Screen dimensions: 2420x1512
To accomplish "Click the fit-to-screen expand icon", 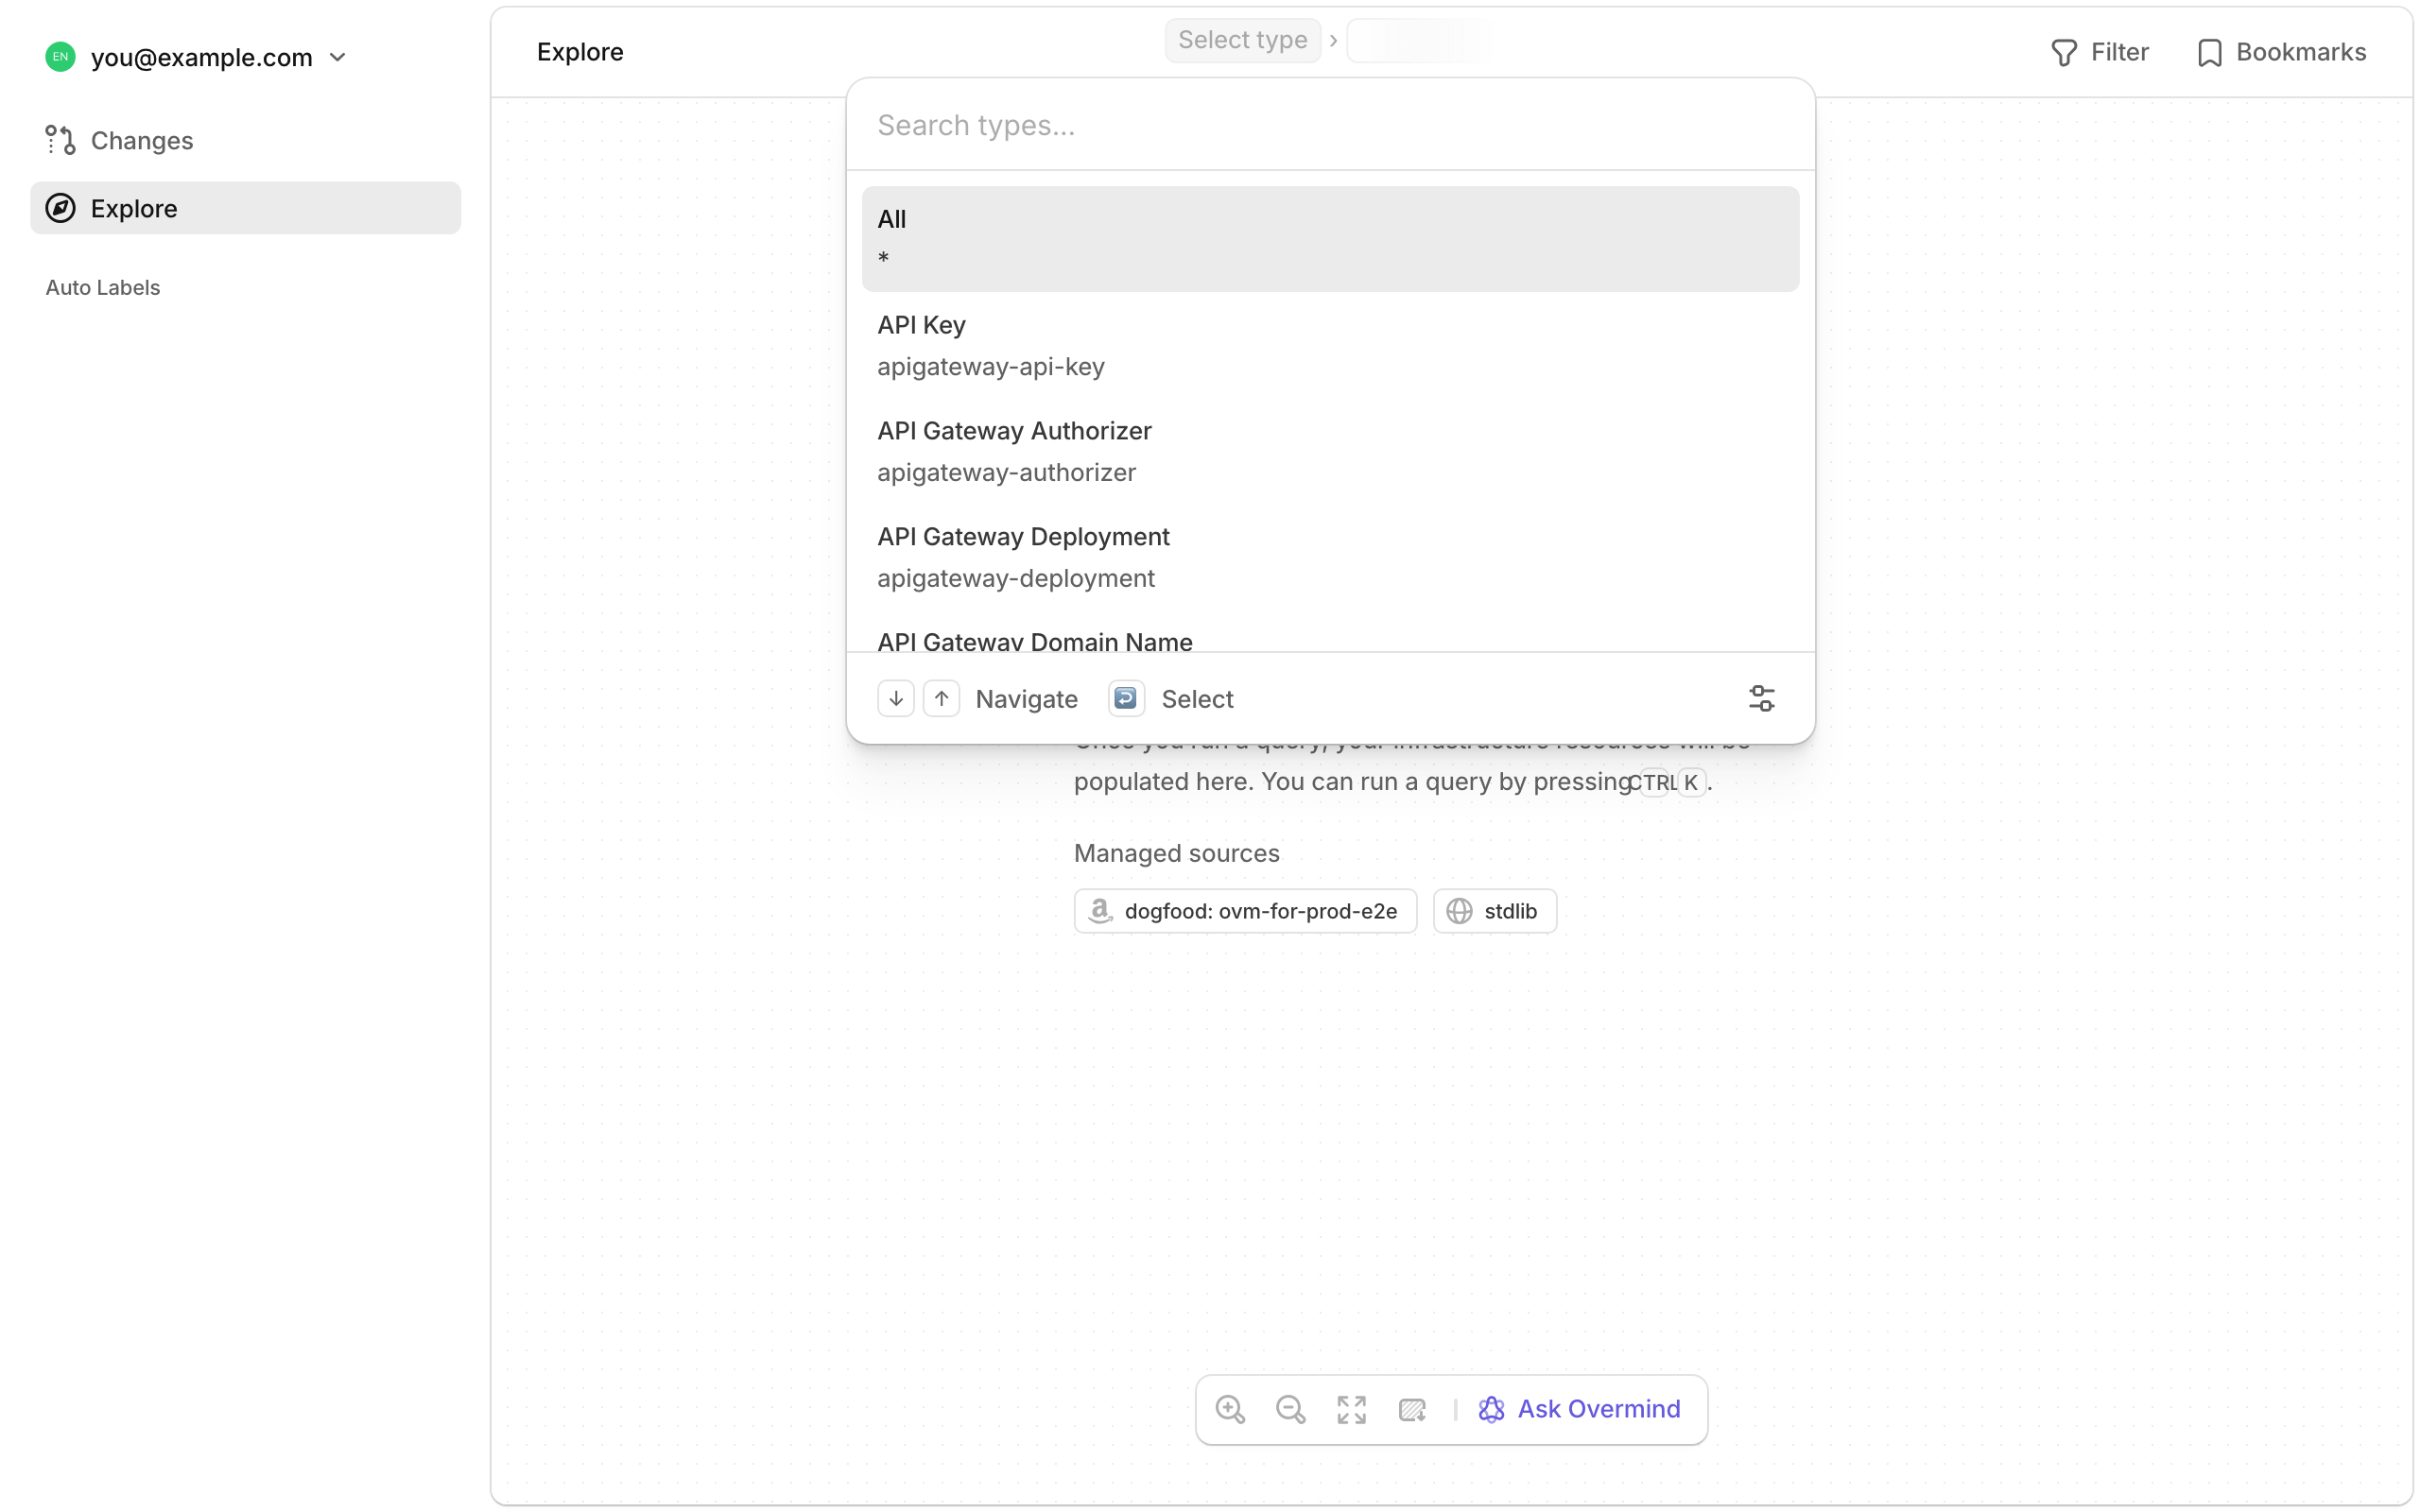I will 1351,1409.
